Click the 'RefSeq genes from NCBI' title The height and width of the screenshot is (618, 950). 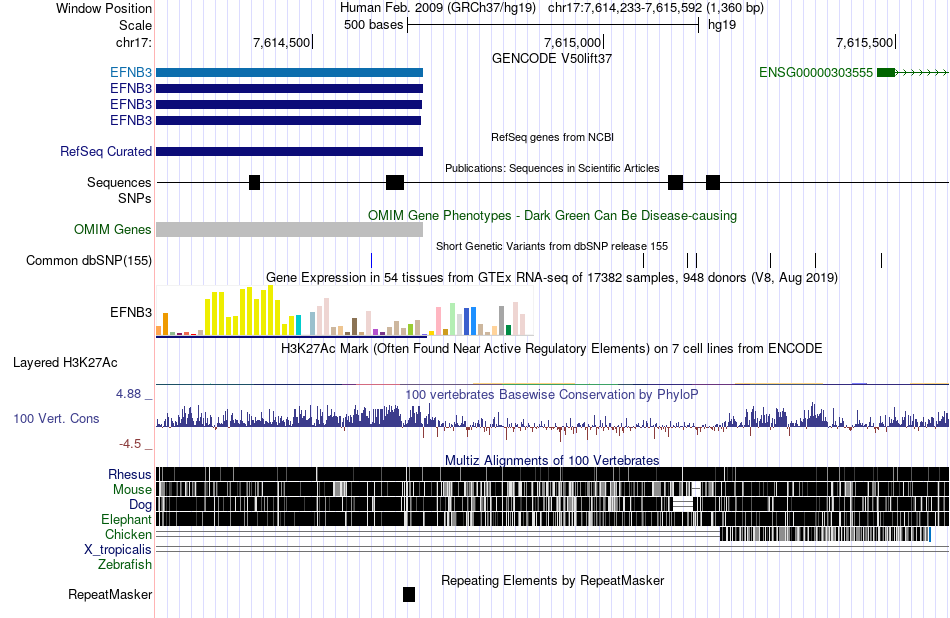pos(552,138)
